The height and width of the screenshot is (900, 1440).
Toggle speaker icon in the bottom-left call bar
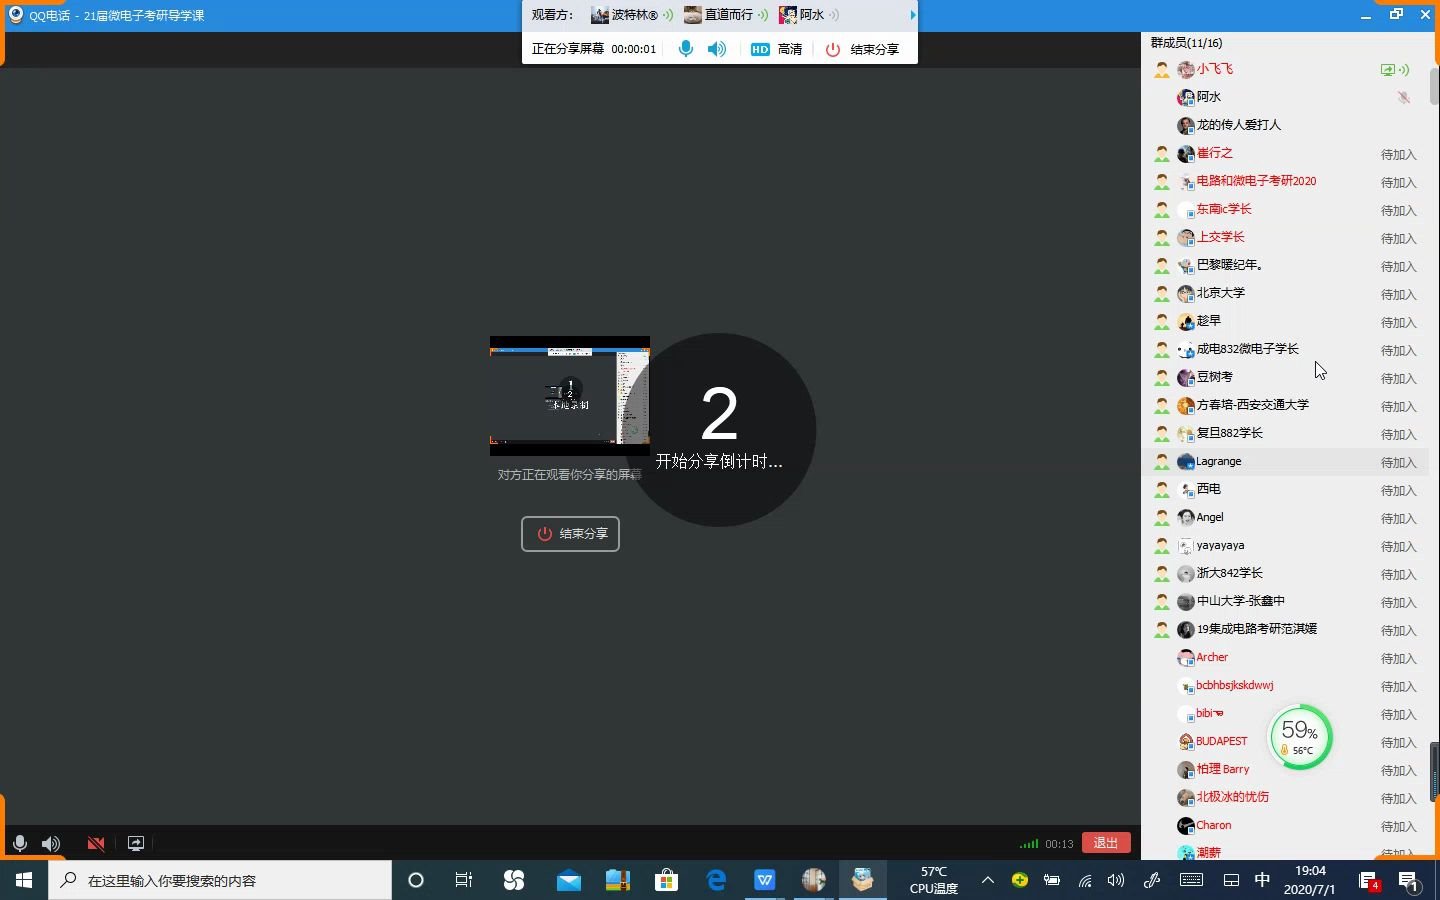[51, 843]
